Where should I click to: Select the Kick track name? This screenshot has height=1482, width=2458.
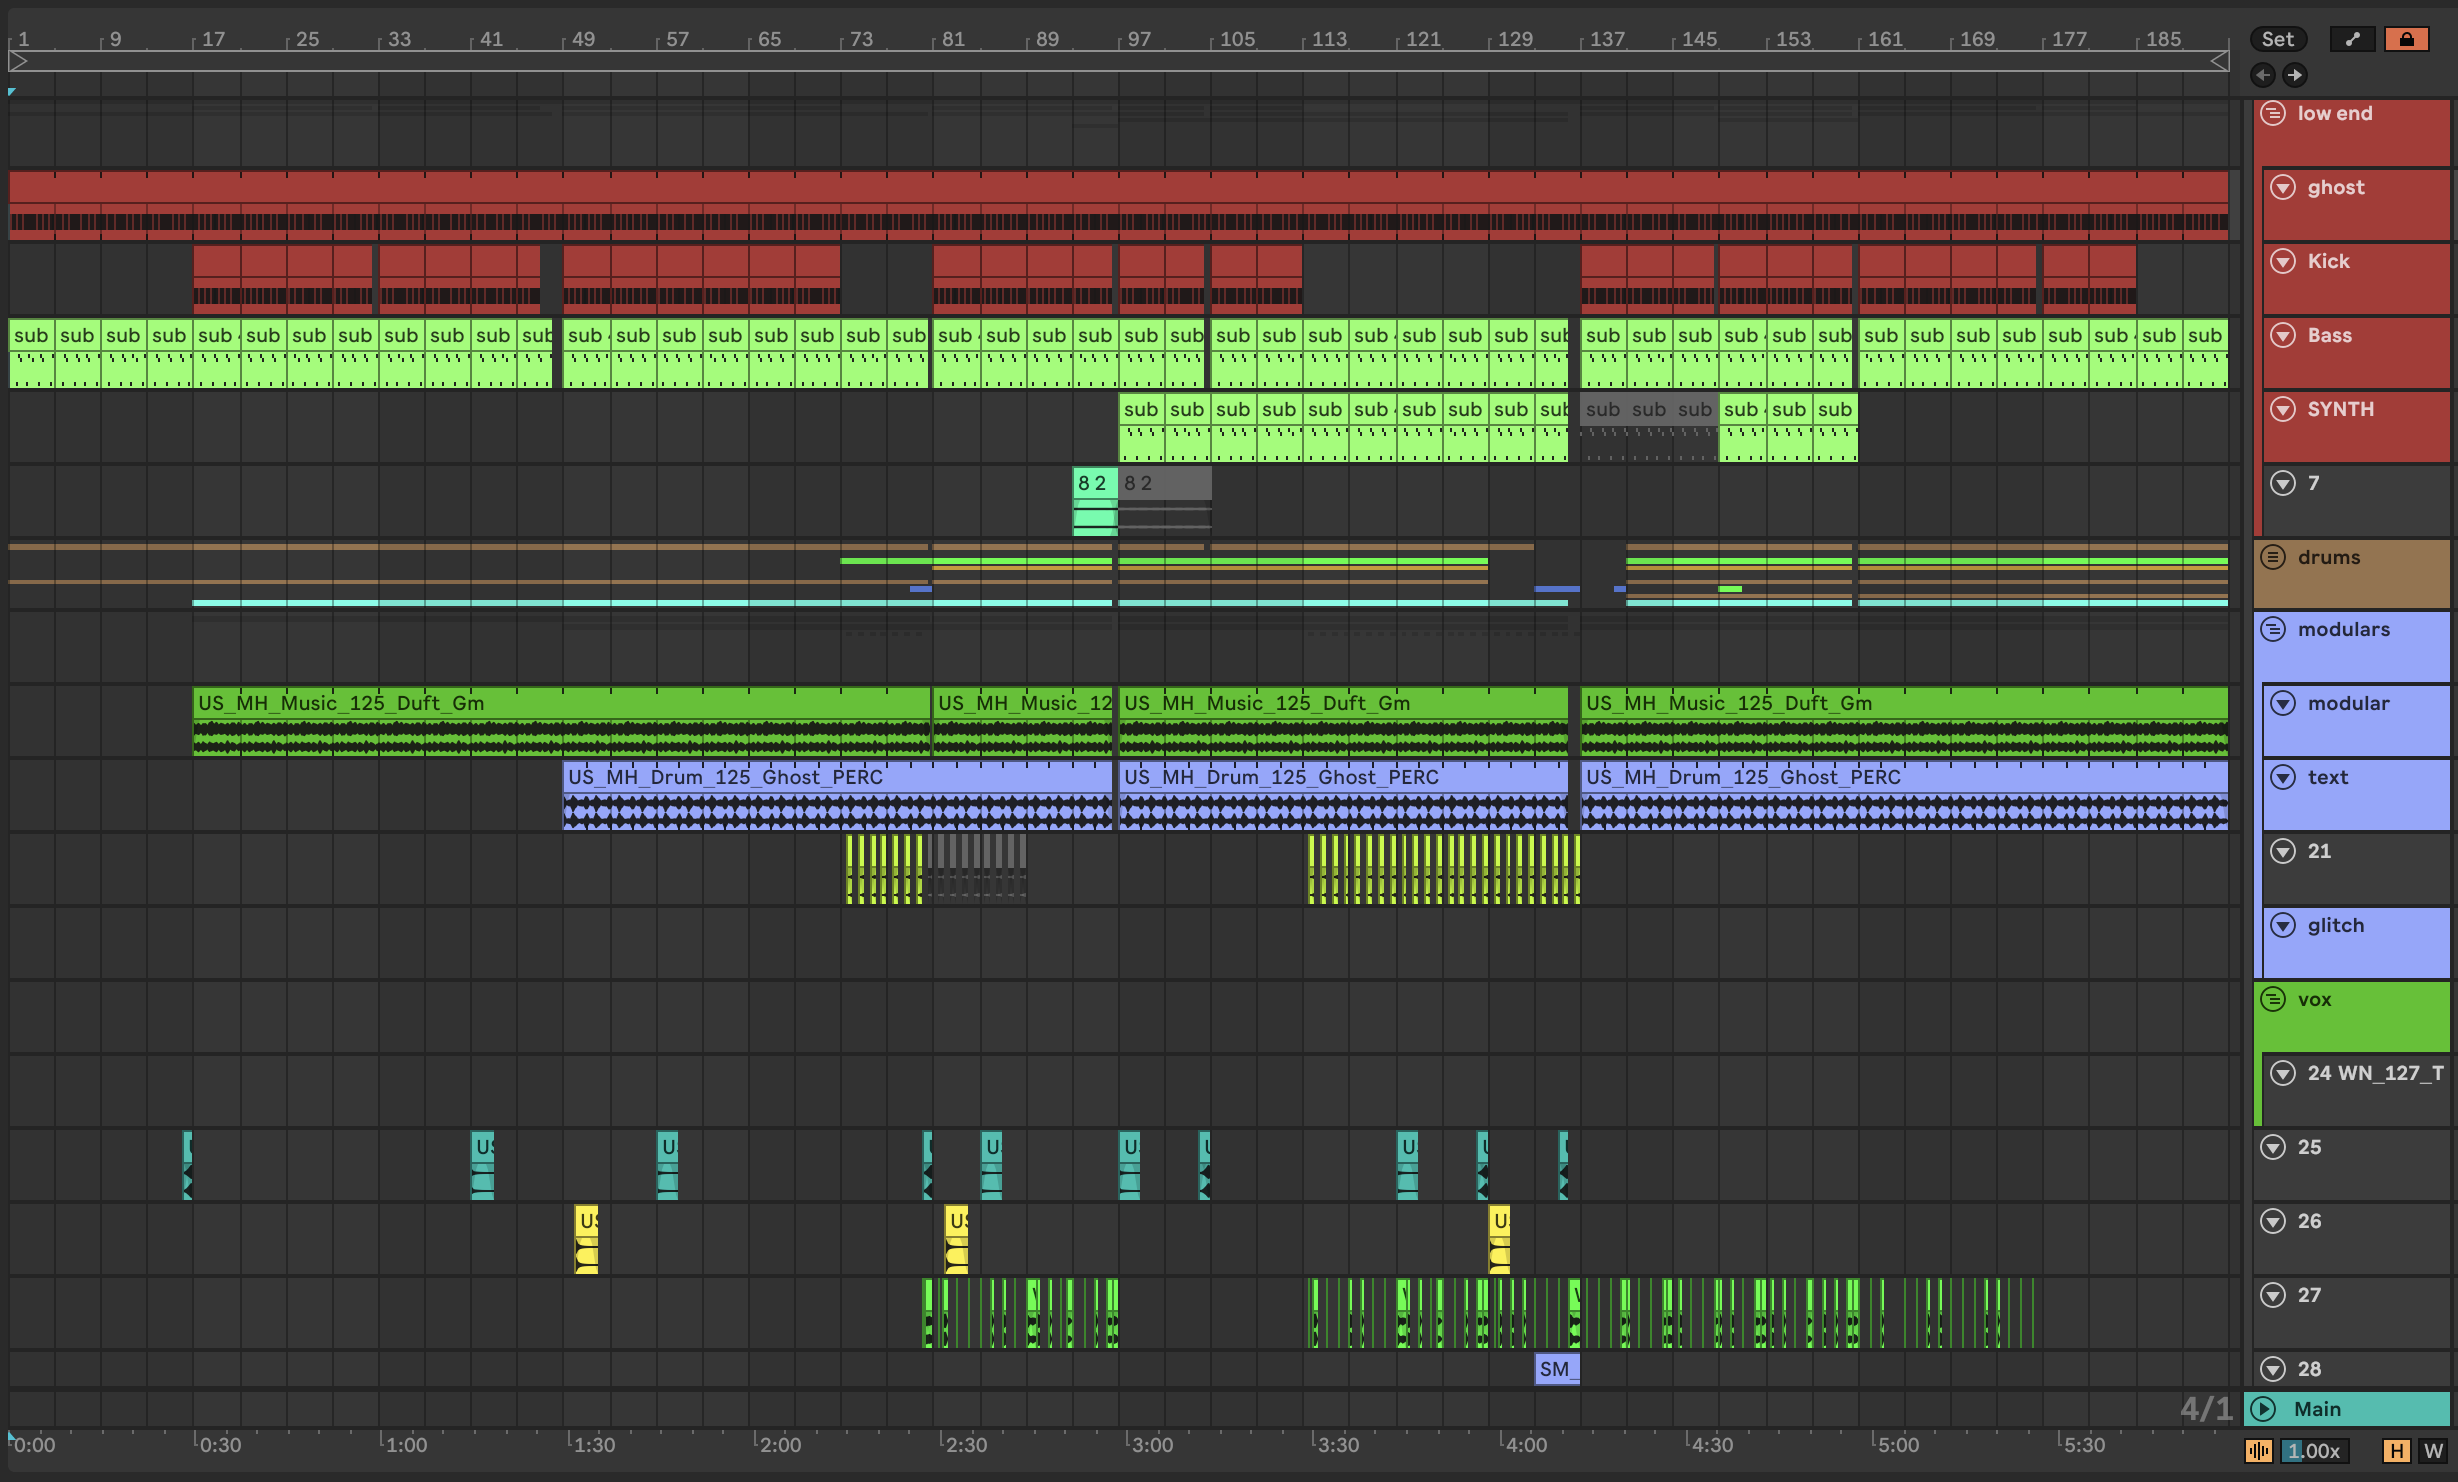[2328, 261]
